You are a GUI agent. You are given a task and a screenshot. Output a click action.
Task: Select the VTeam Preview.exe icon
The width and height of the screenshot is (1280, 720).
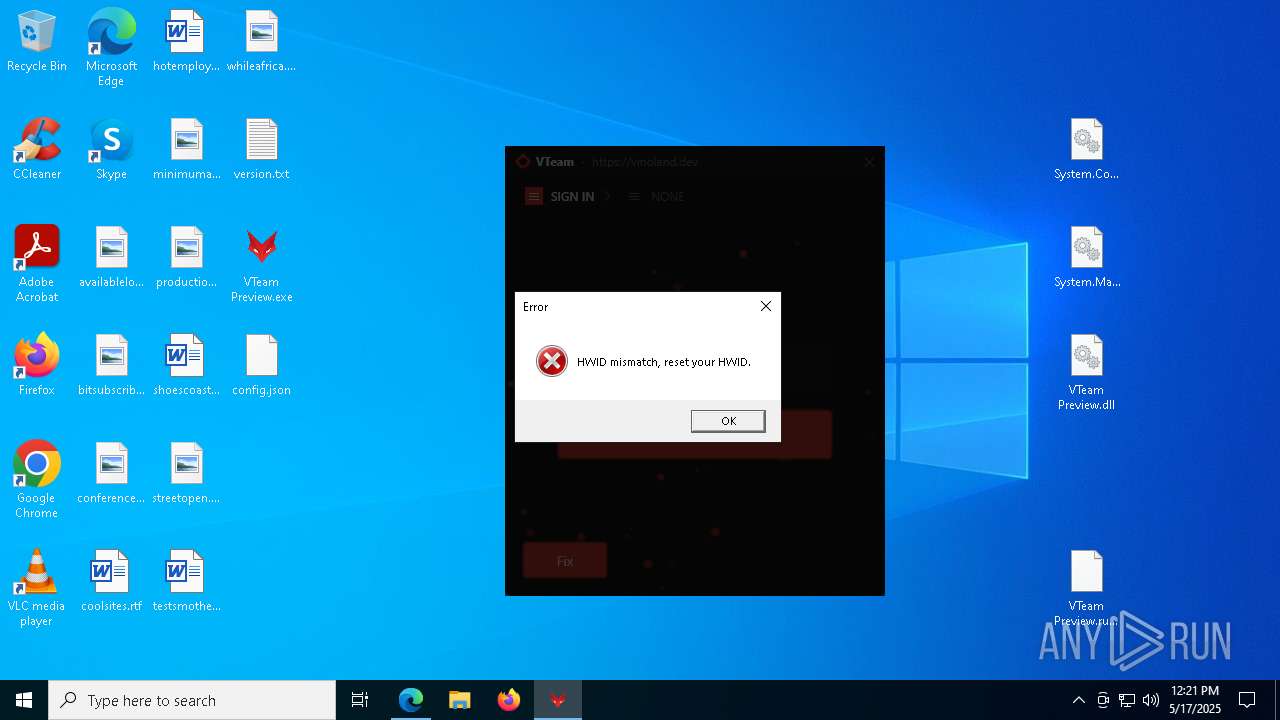(261, 264)
